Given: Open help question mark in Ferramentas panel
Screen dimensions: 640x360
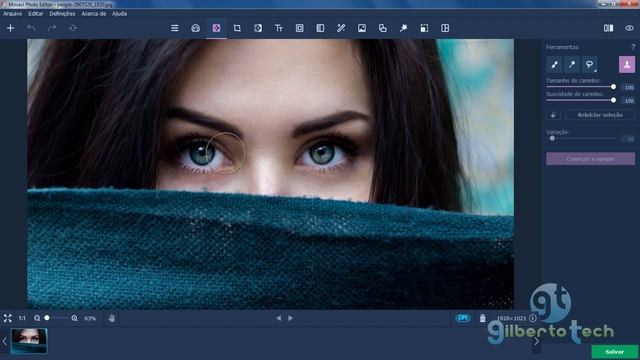Looking at the screenshot, I should (633, 47).
